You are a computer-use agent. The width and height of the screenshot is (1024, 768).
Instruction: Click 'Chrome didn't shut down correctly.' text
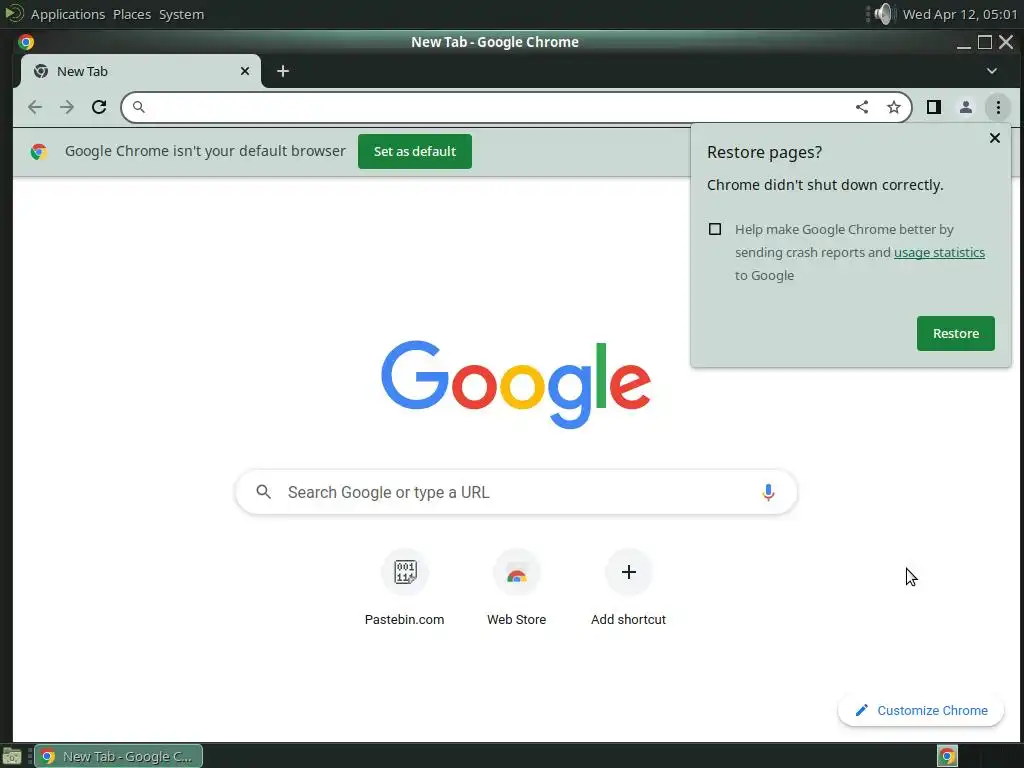825,185
